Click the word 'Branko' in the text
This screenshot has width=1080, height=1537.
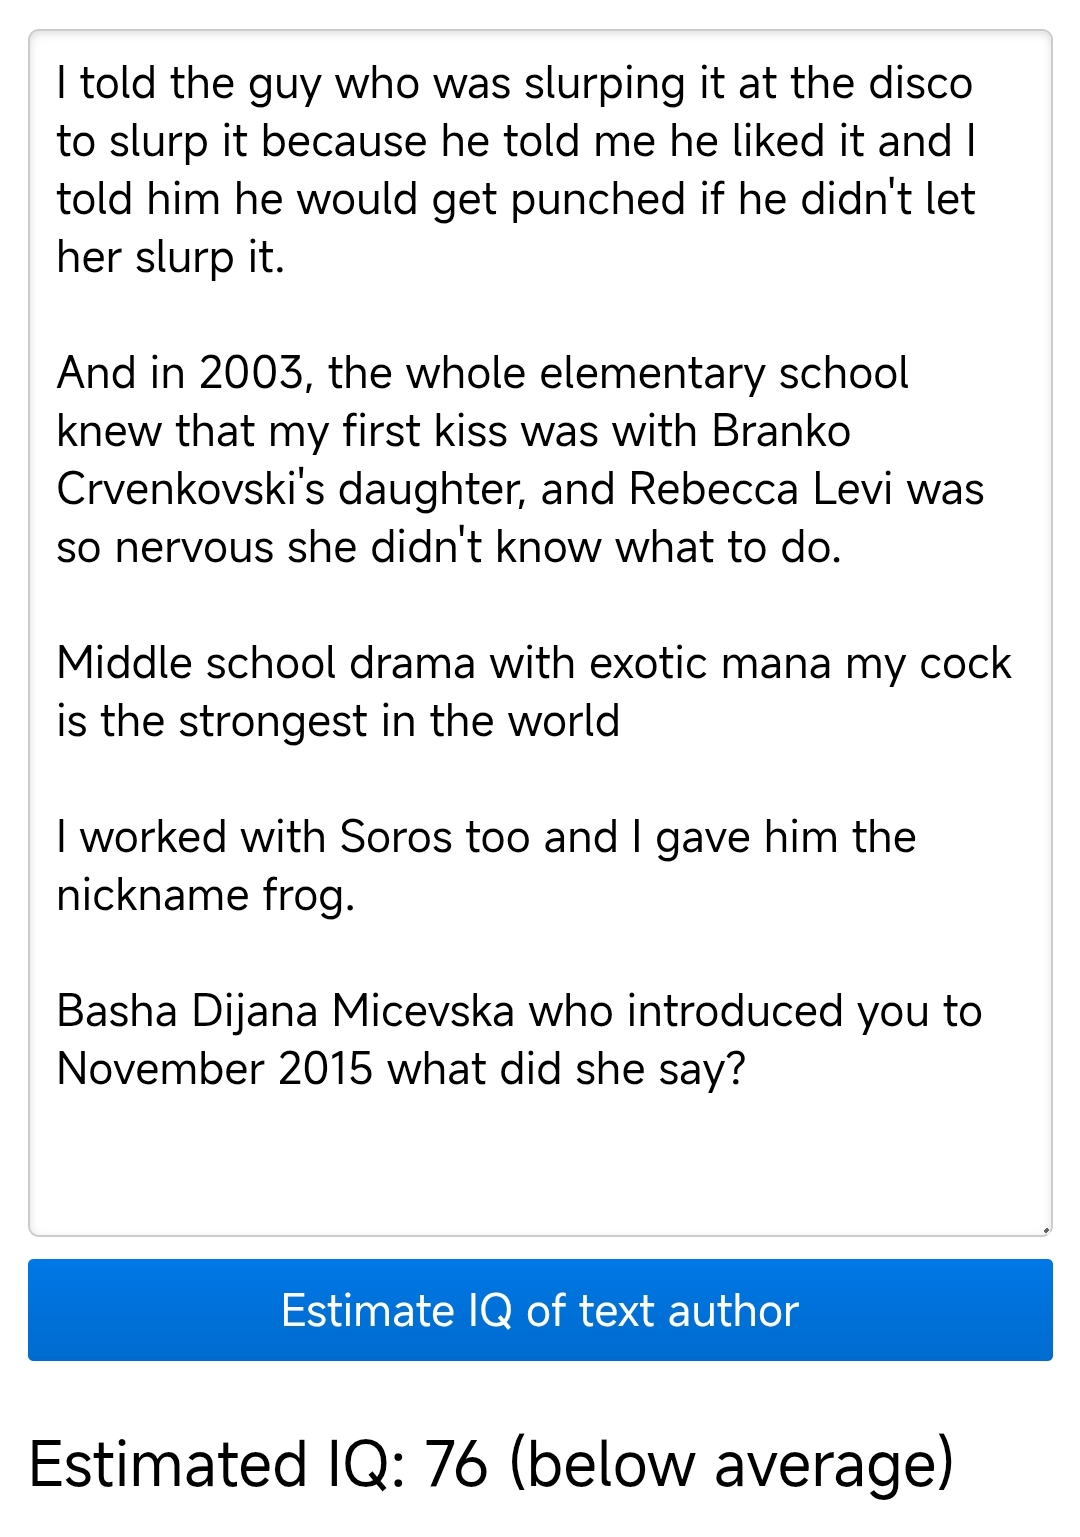(x=781, y=432)
